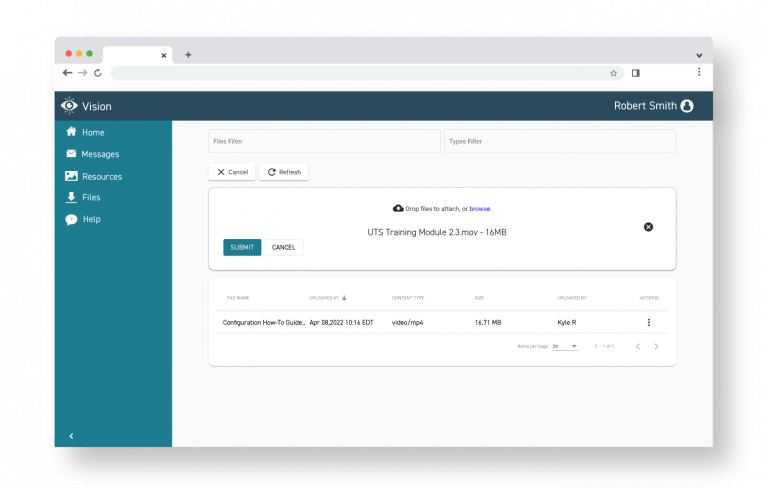Click the Robert Smith user avatar icon
Viewport: 768px width, 488px height.
pyautogui.click(x=687, y=106)
